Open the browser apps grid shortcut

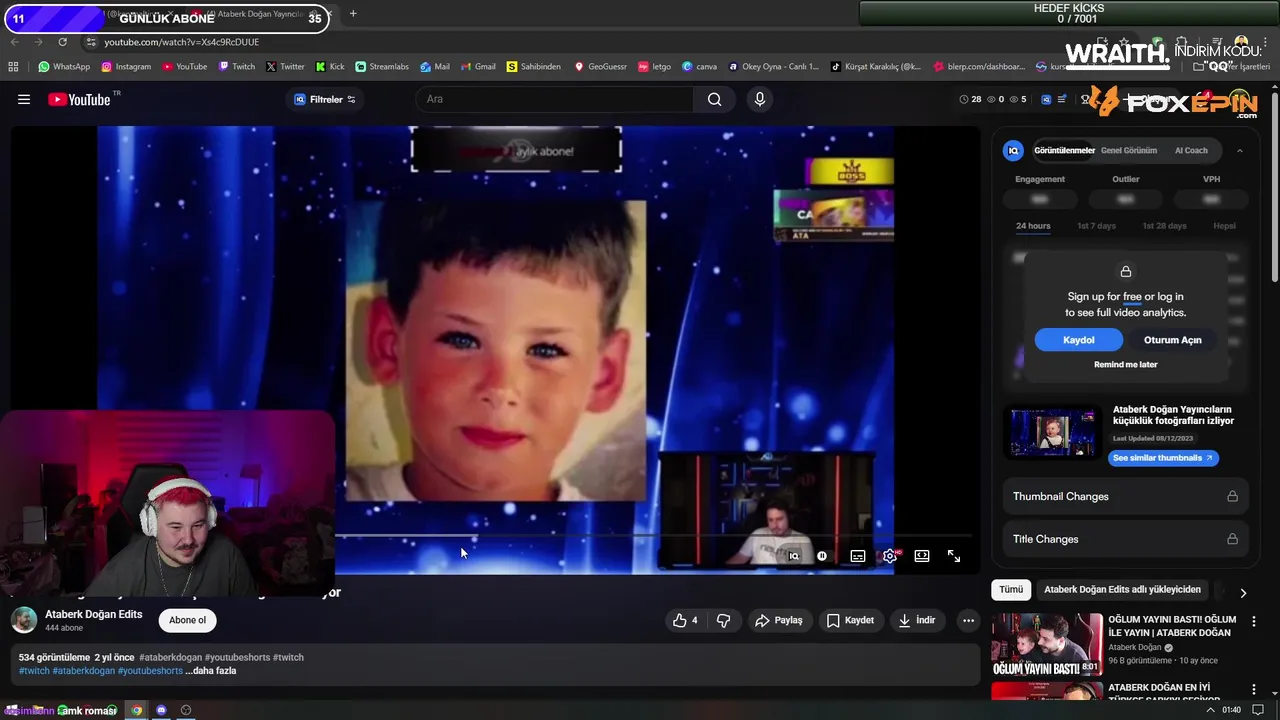click(13, 67)
